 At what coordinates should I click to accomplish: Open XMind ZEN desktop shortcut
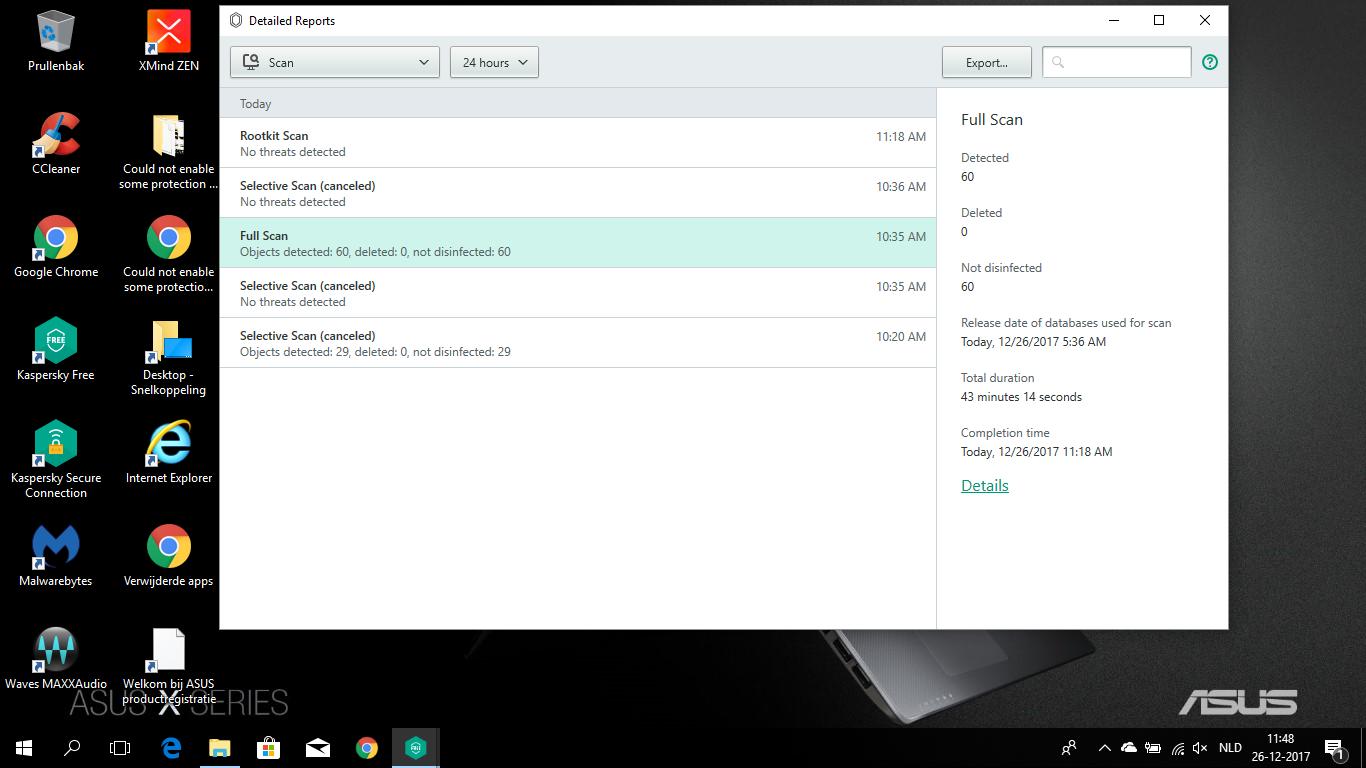168,41
